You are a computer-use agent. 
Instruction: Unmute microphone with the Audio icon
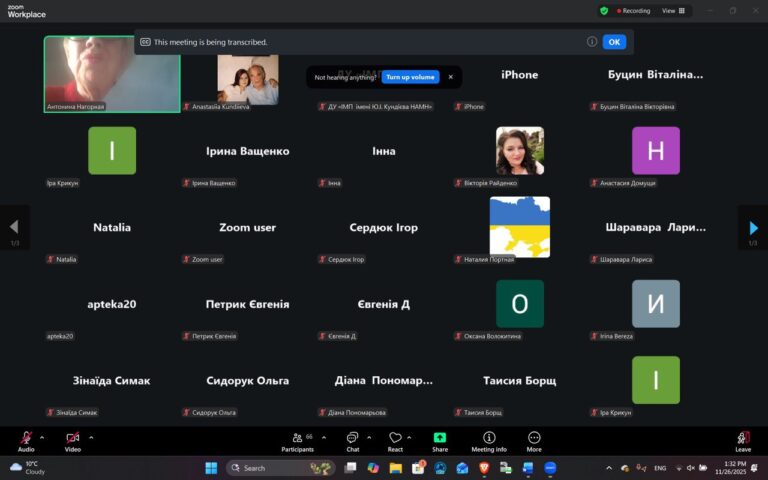pyautogui.click(x=26, y=439)
